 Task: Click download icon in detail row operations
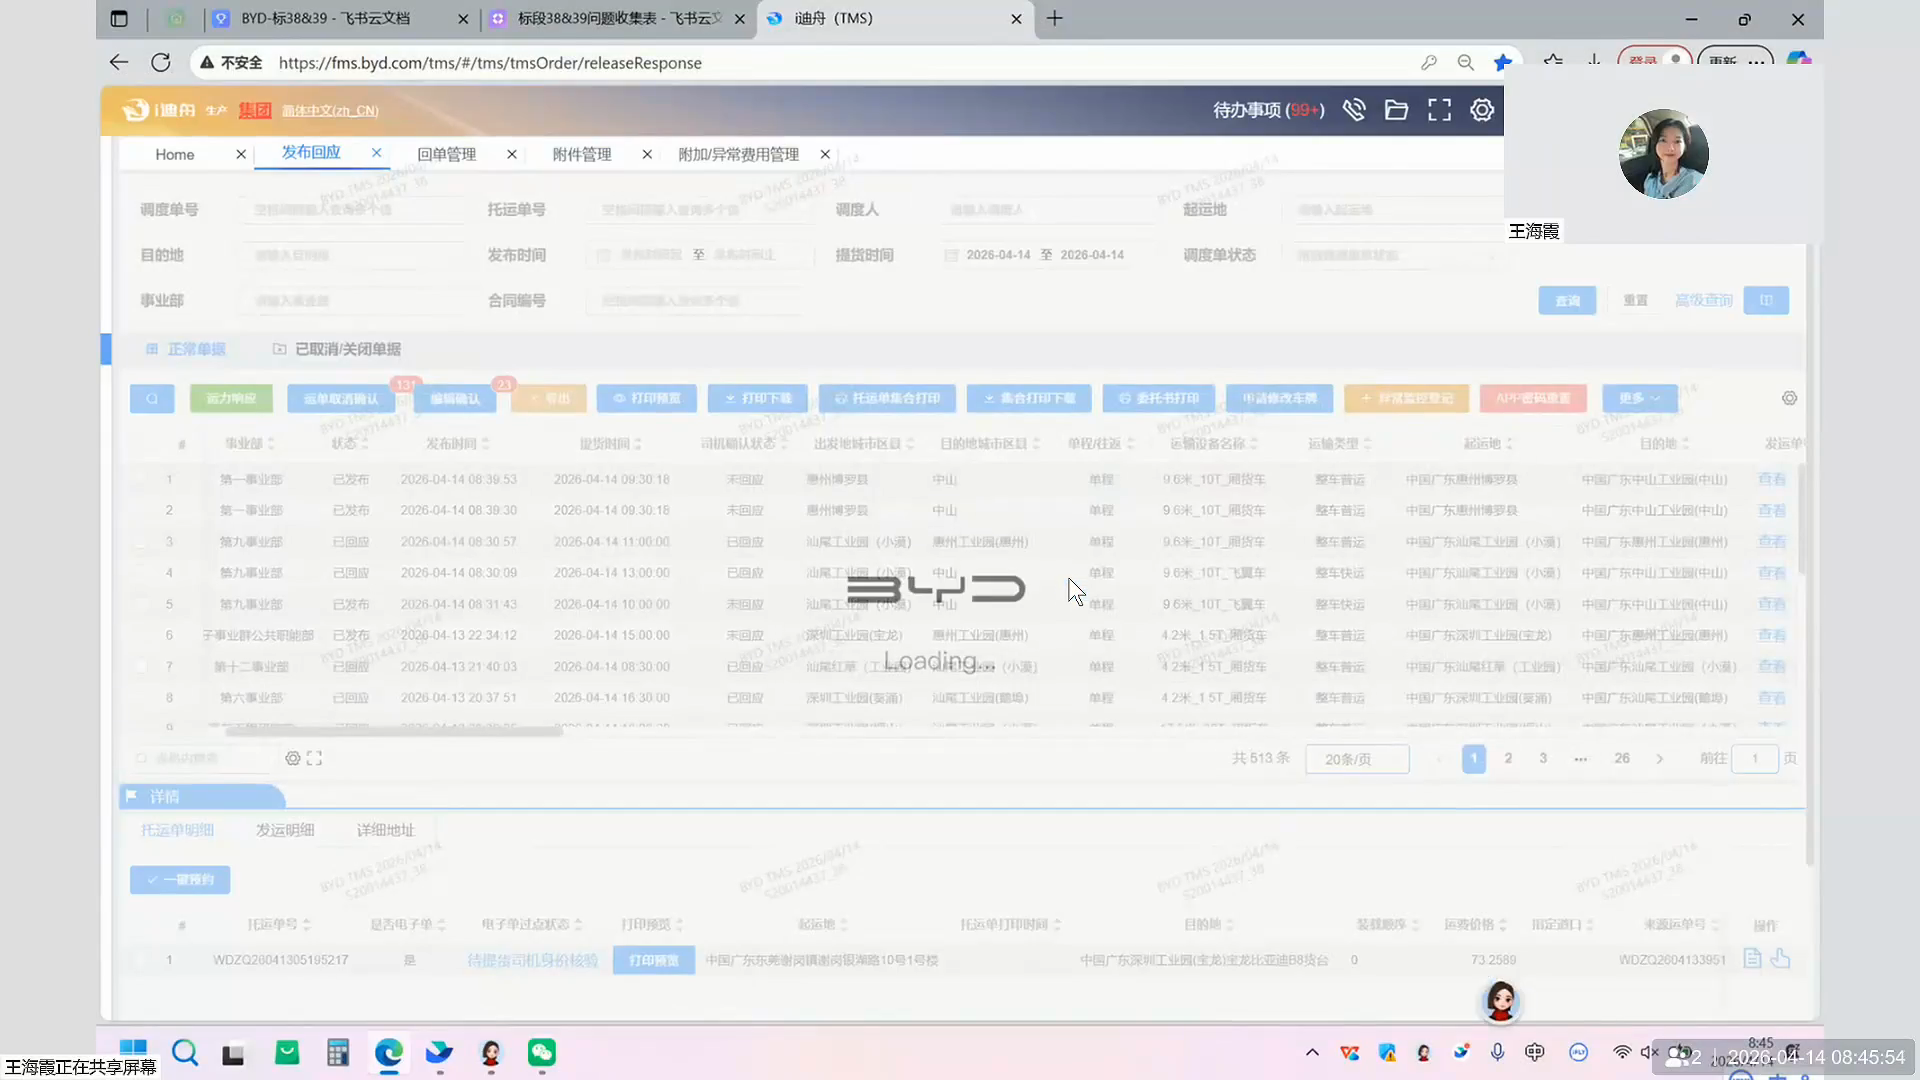pos(1780,958)
